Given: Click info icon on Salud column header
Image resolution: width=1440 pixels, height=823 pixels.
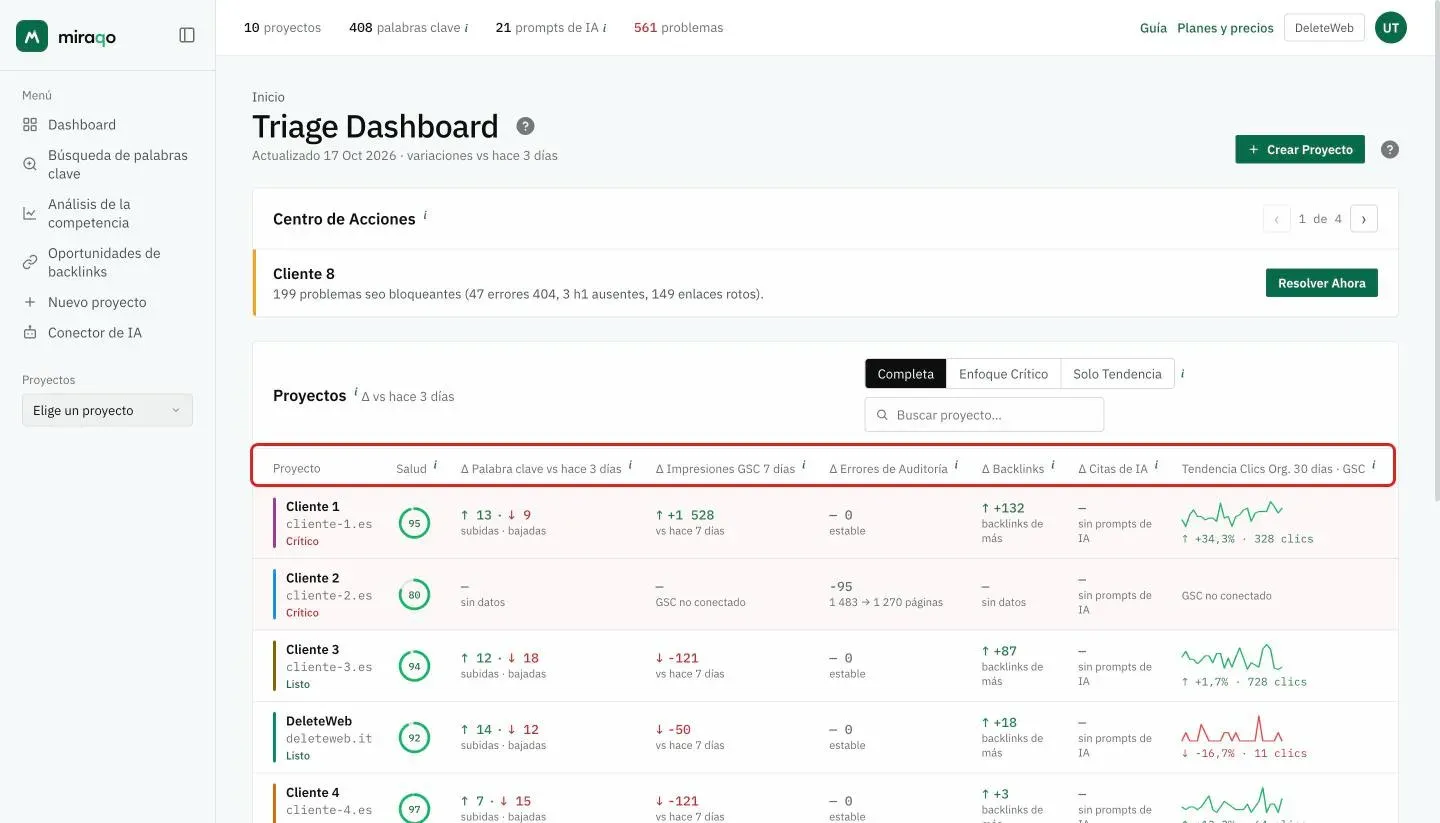Looking at the screenshot, I should pyautogui.click(x=435, y=465).
